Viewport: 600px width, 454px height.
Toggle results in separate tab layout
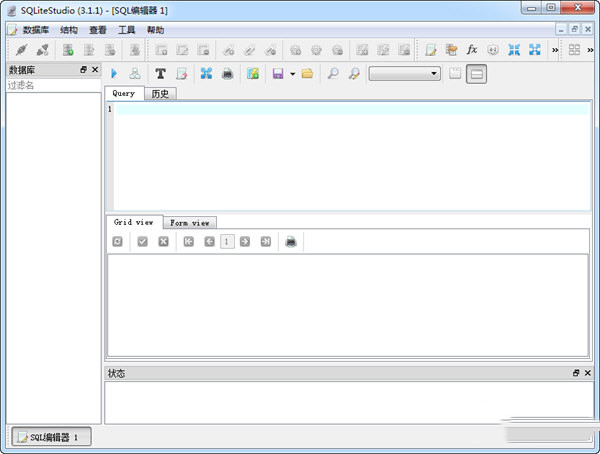455,73
